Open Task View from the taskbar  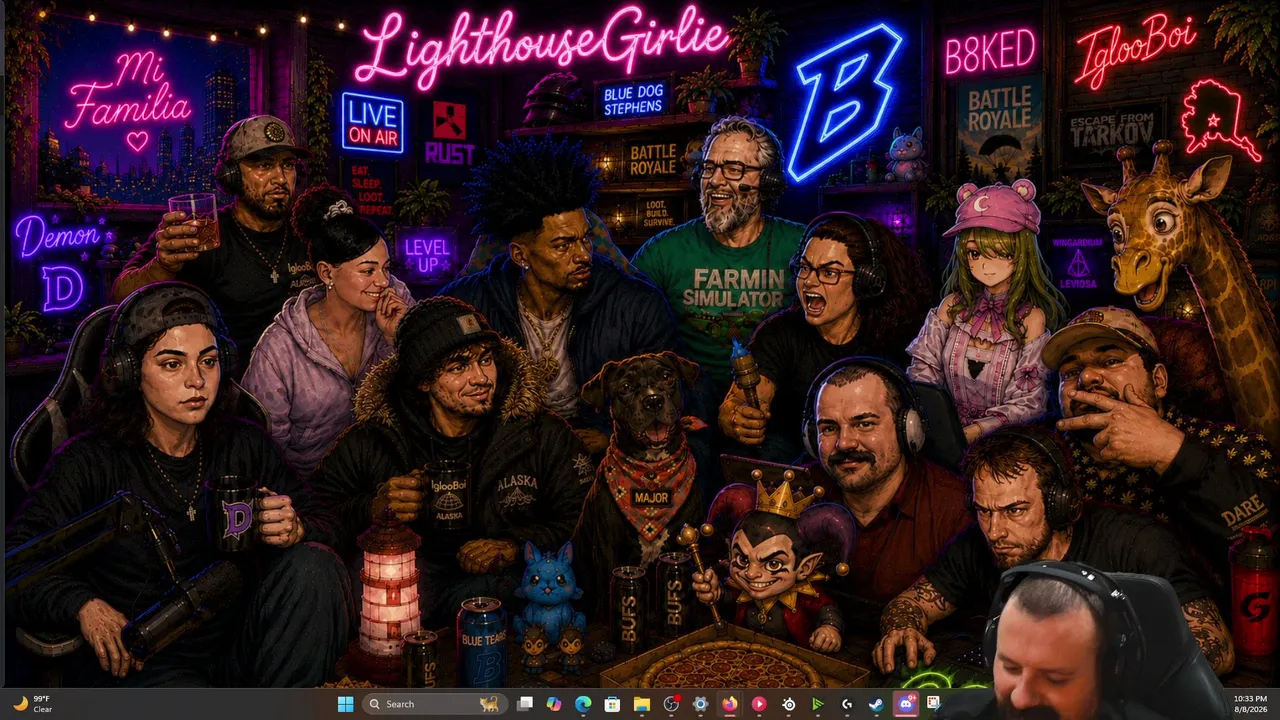click(x=525, y=704)
